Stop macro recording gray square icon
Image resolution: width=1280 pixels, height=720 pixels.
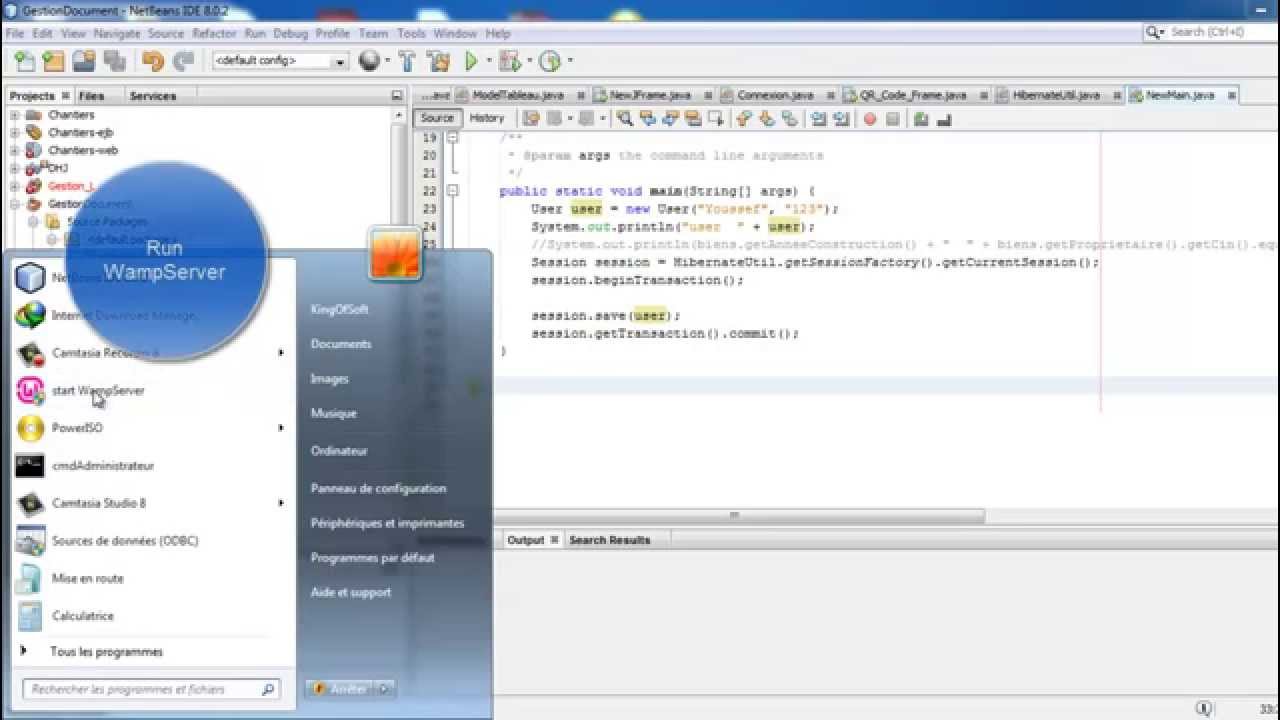coord(893,119)
